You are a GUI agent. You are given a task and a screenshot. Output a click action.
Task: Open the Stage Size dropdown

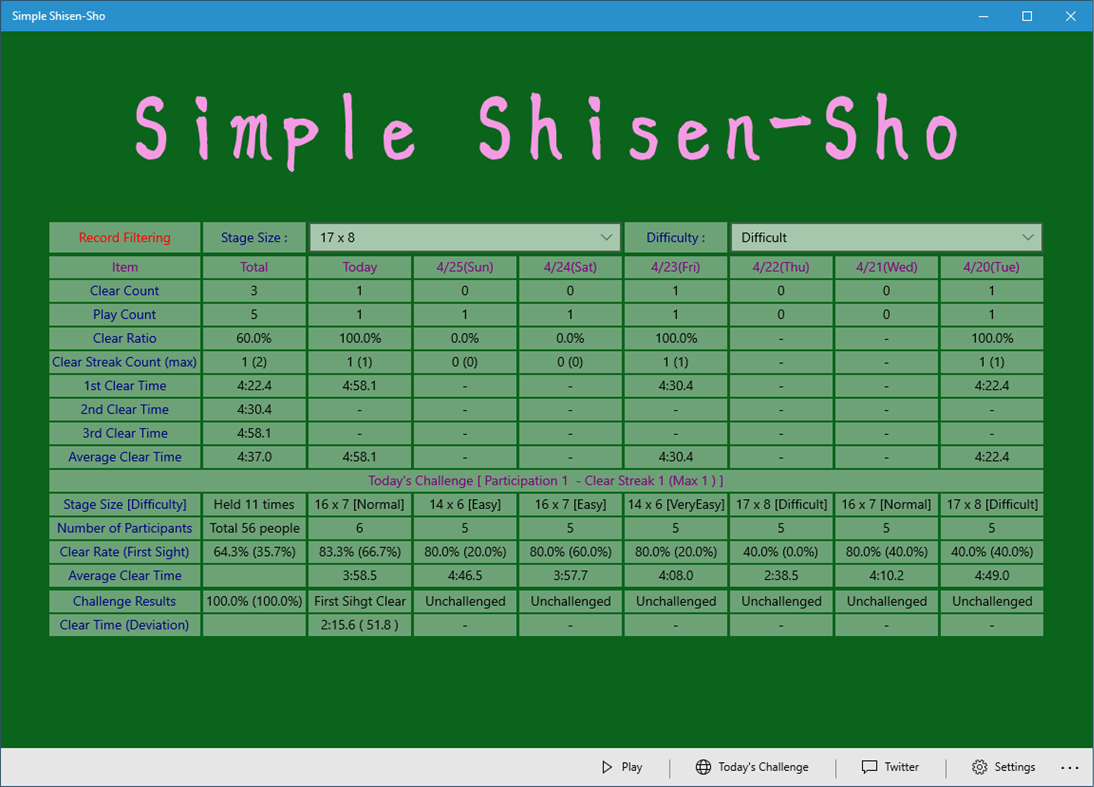[464, 237]
